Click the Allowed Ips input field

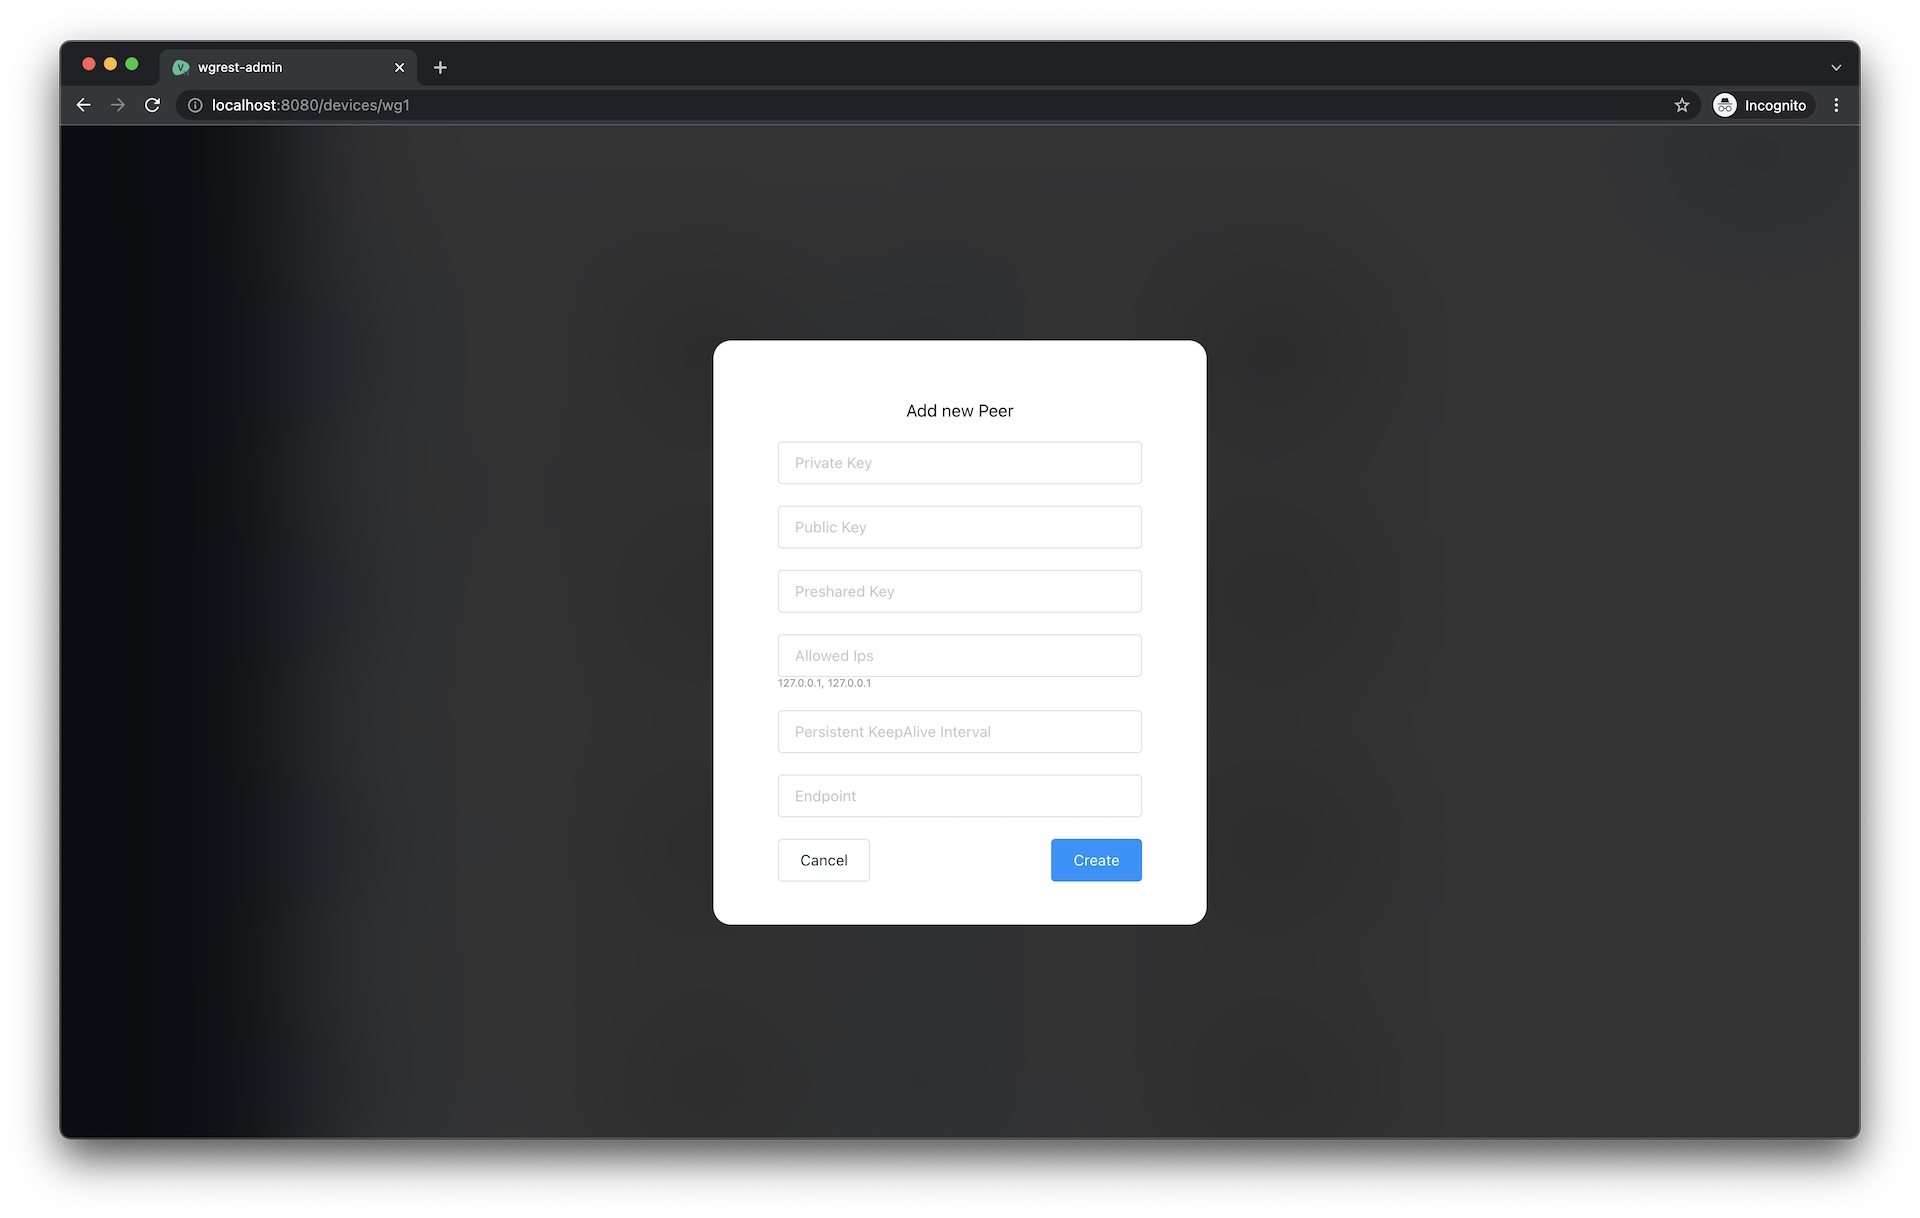pos(960,655)
